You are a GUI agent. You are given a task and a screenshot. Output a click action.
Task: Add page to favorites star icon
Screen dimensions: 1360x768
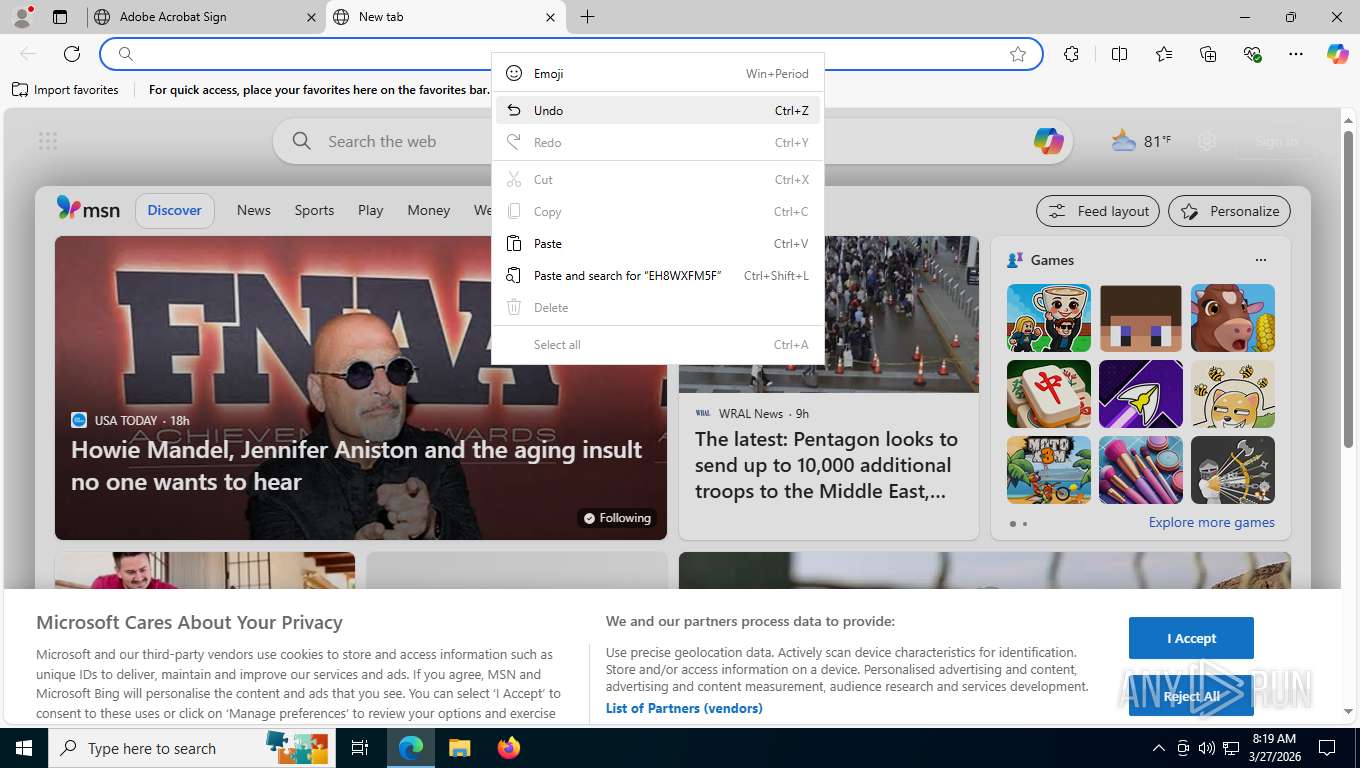pos(1018,54)
